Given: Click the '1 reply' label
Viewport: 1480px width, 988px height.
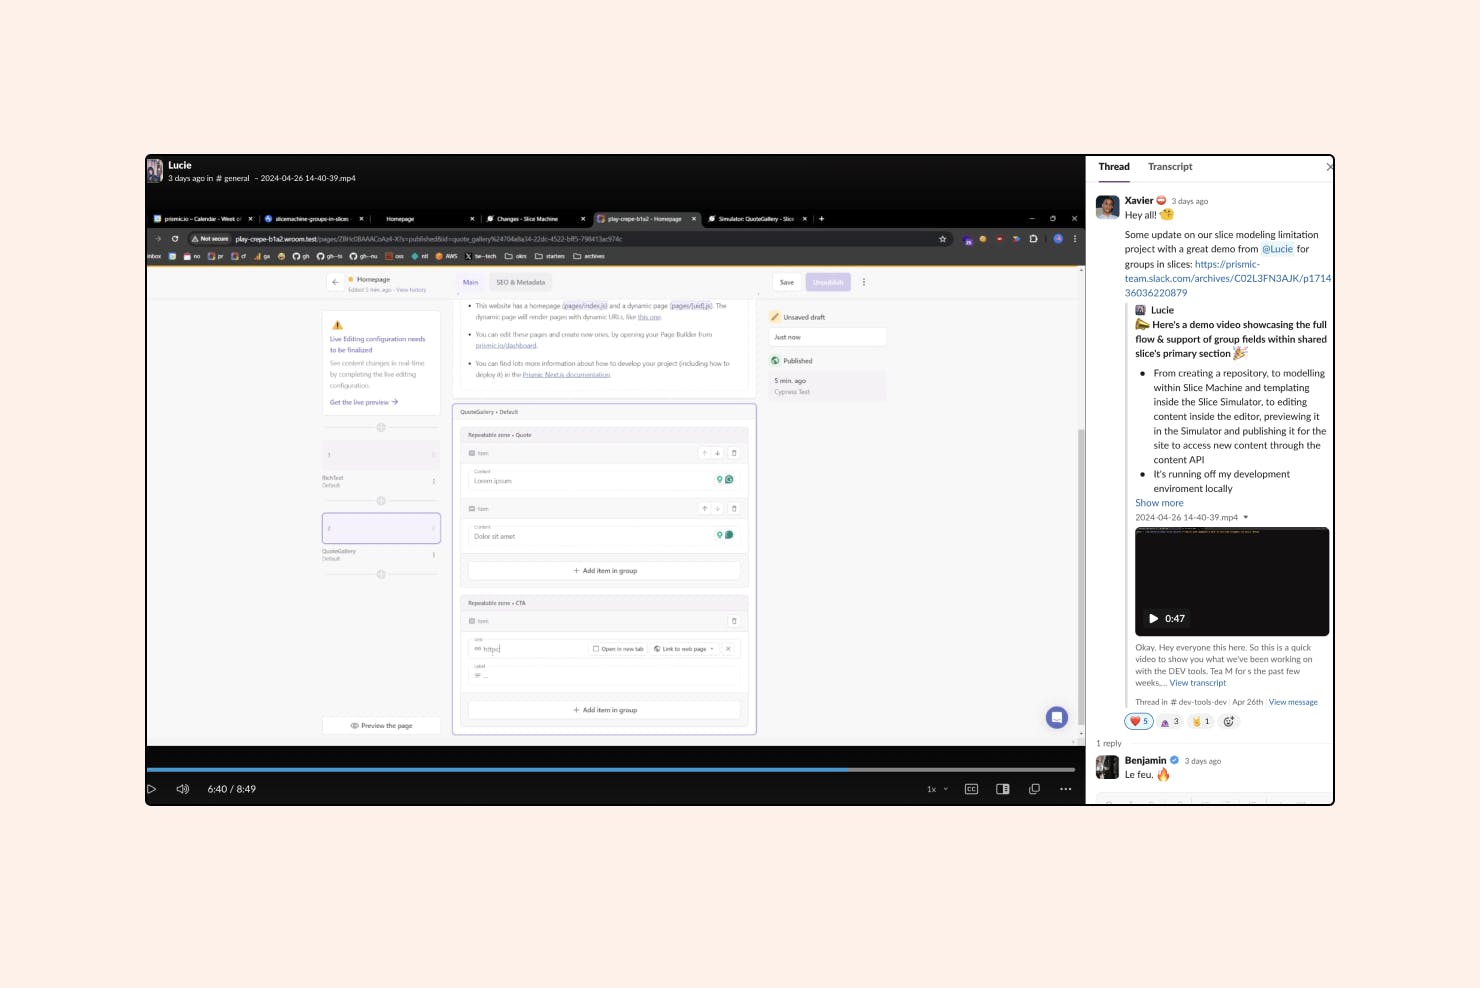Looking at the screenshot, I should tap(1109, 743).
